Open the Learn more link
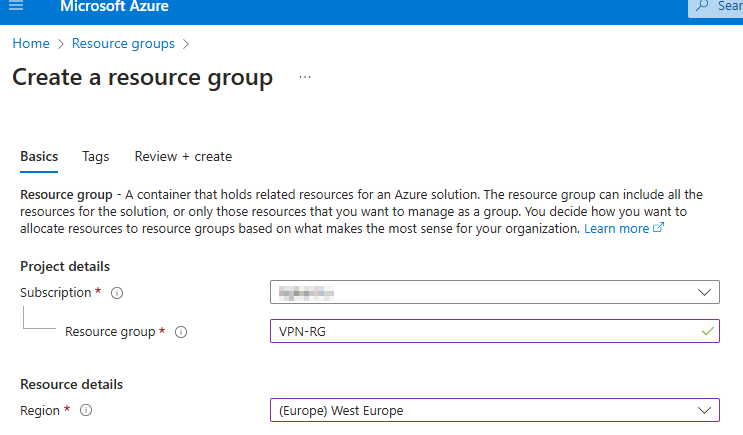Viewport: 743px width, 435px height. click(x=616, y=228)
